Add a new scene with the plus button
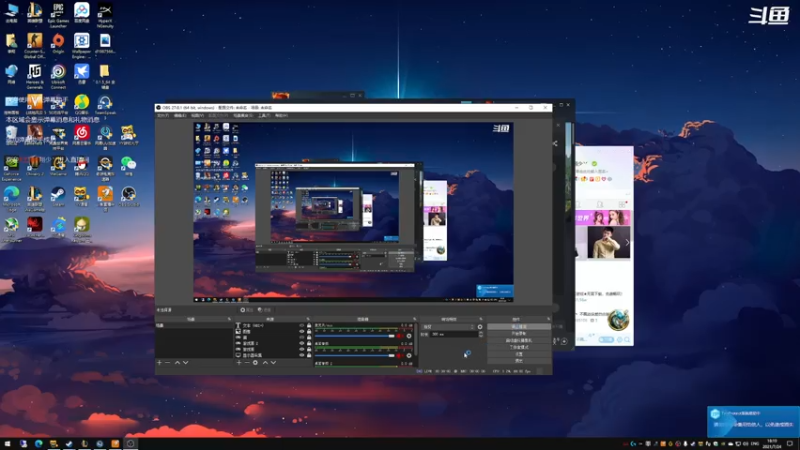This screenshot has width=800, height=450. 159,363
